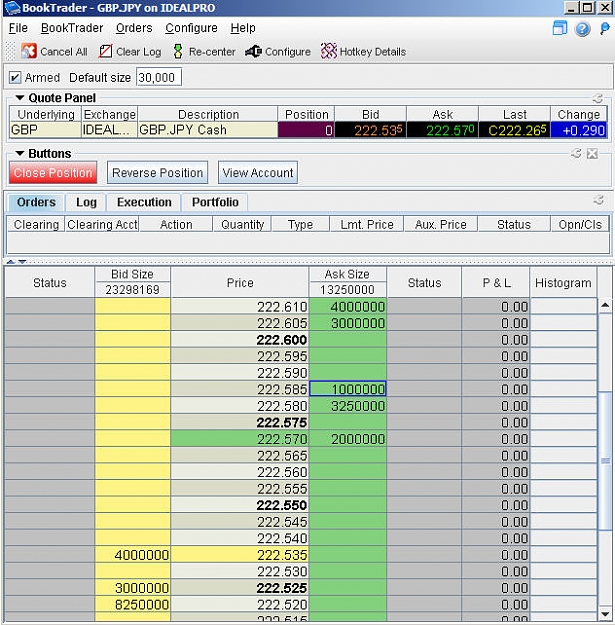Click the Change value +0.290

579,130
